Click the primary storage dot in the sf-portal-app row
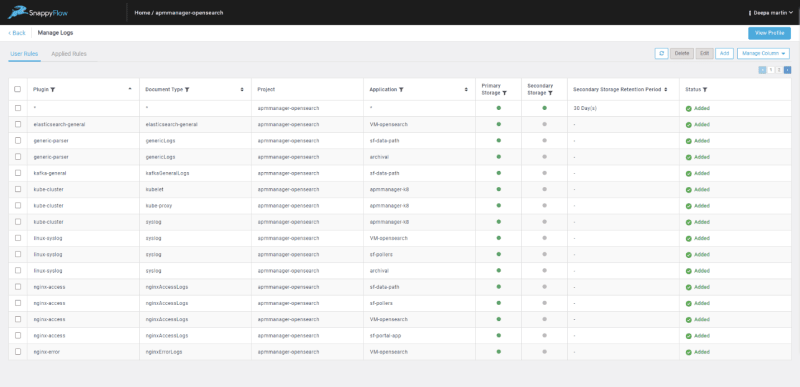This screenshot has height=387, width=800. pos(498,336)
